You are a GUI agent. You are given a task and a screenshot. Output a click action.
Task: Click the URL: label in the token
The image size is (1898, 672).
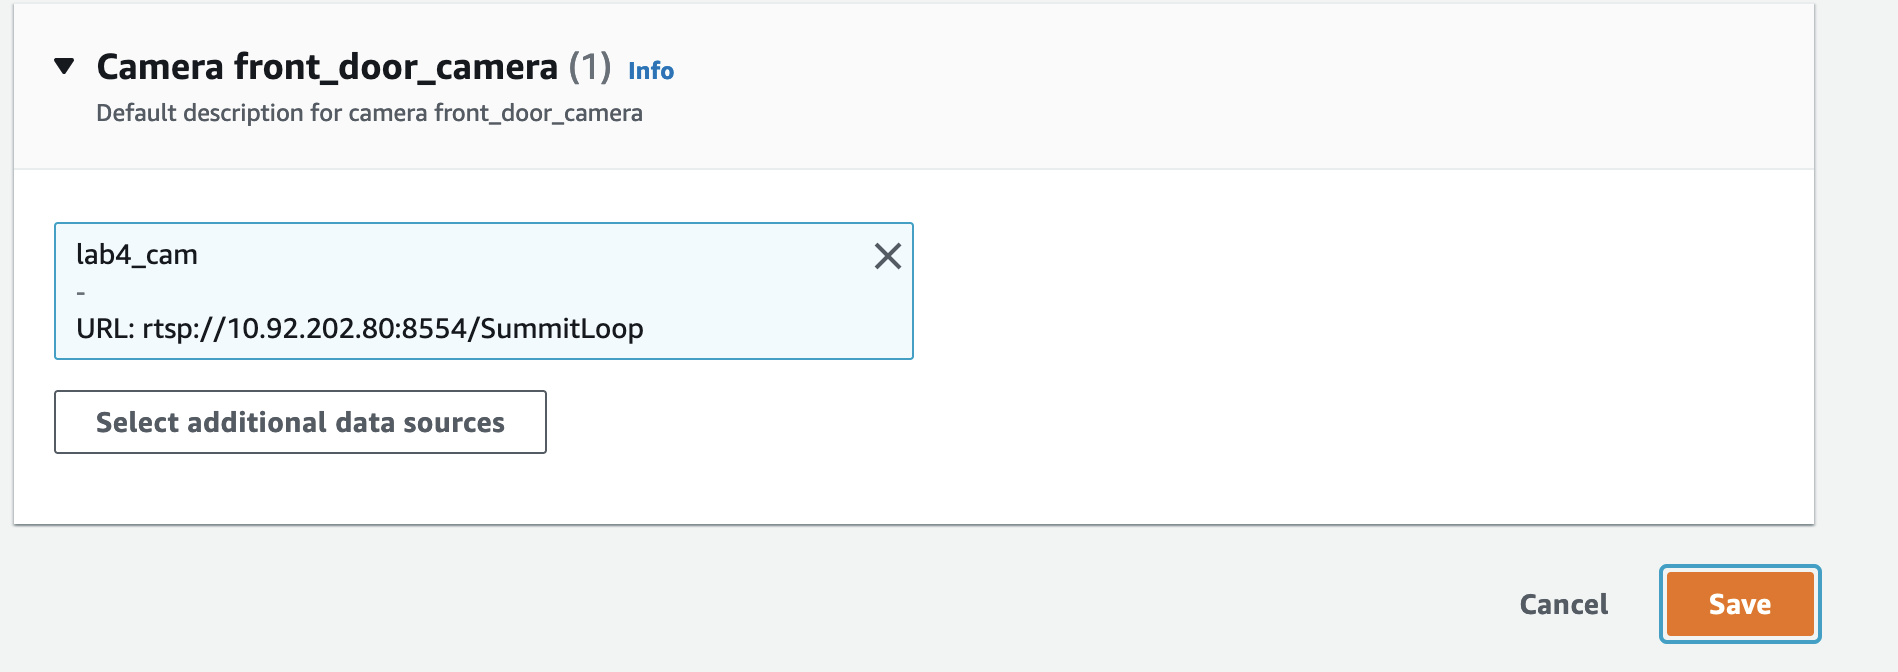[x=106, y=329]
